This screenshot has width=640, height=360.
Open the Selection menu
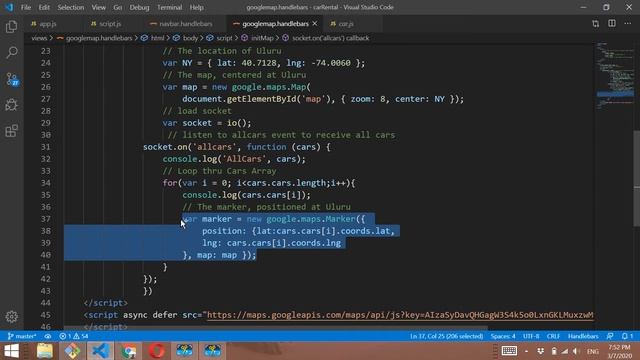click(71, 7)
